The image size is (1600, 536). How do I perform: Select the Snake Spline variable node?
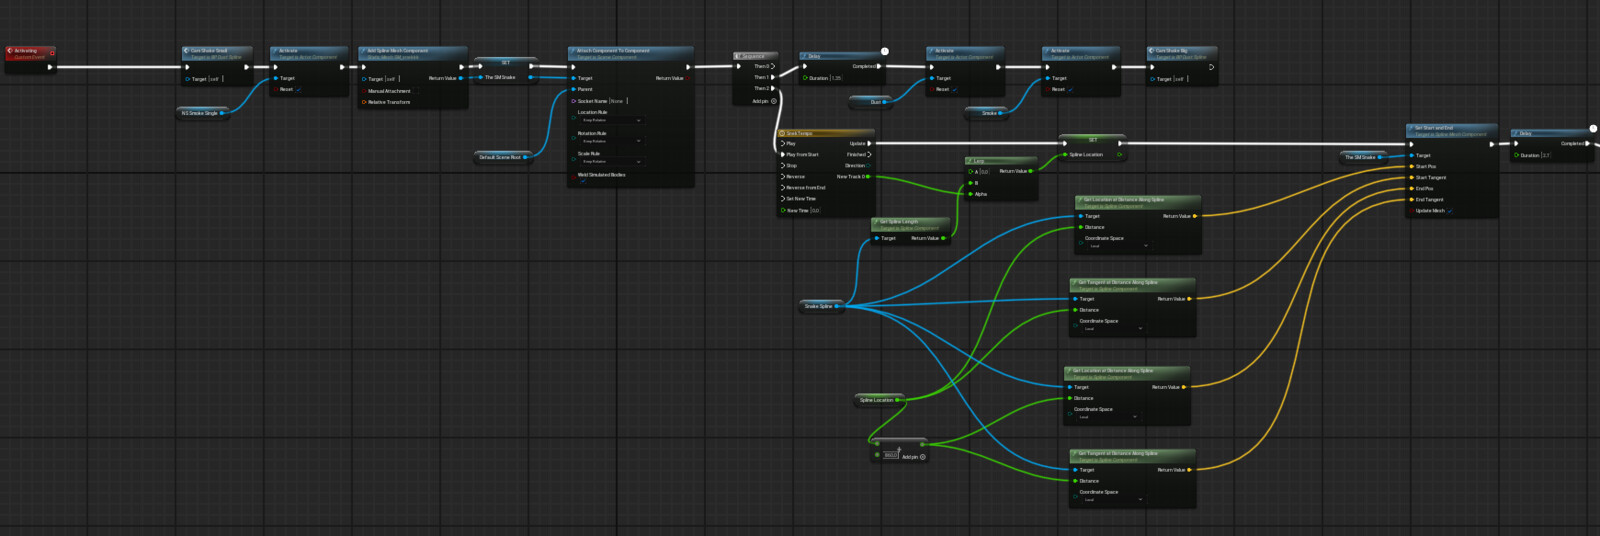[x=821, y=306]
